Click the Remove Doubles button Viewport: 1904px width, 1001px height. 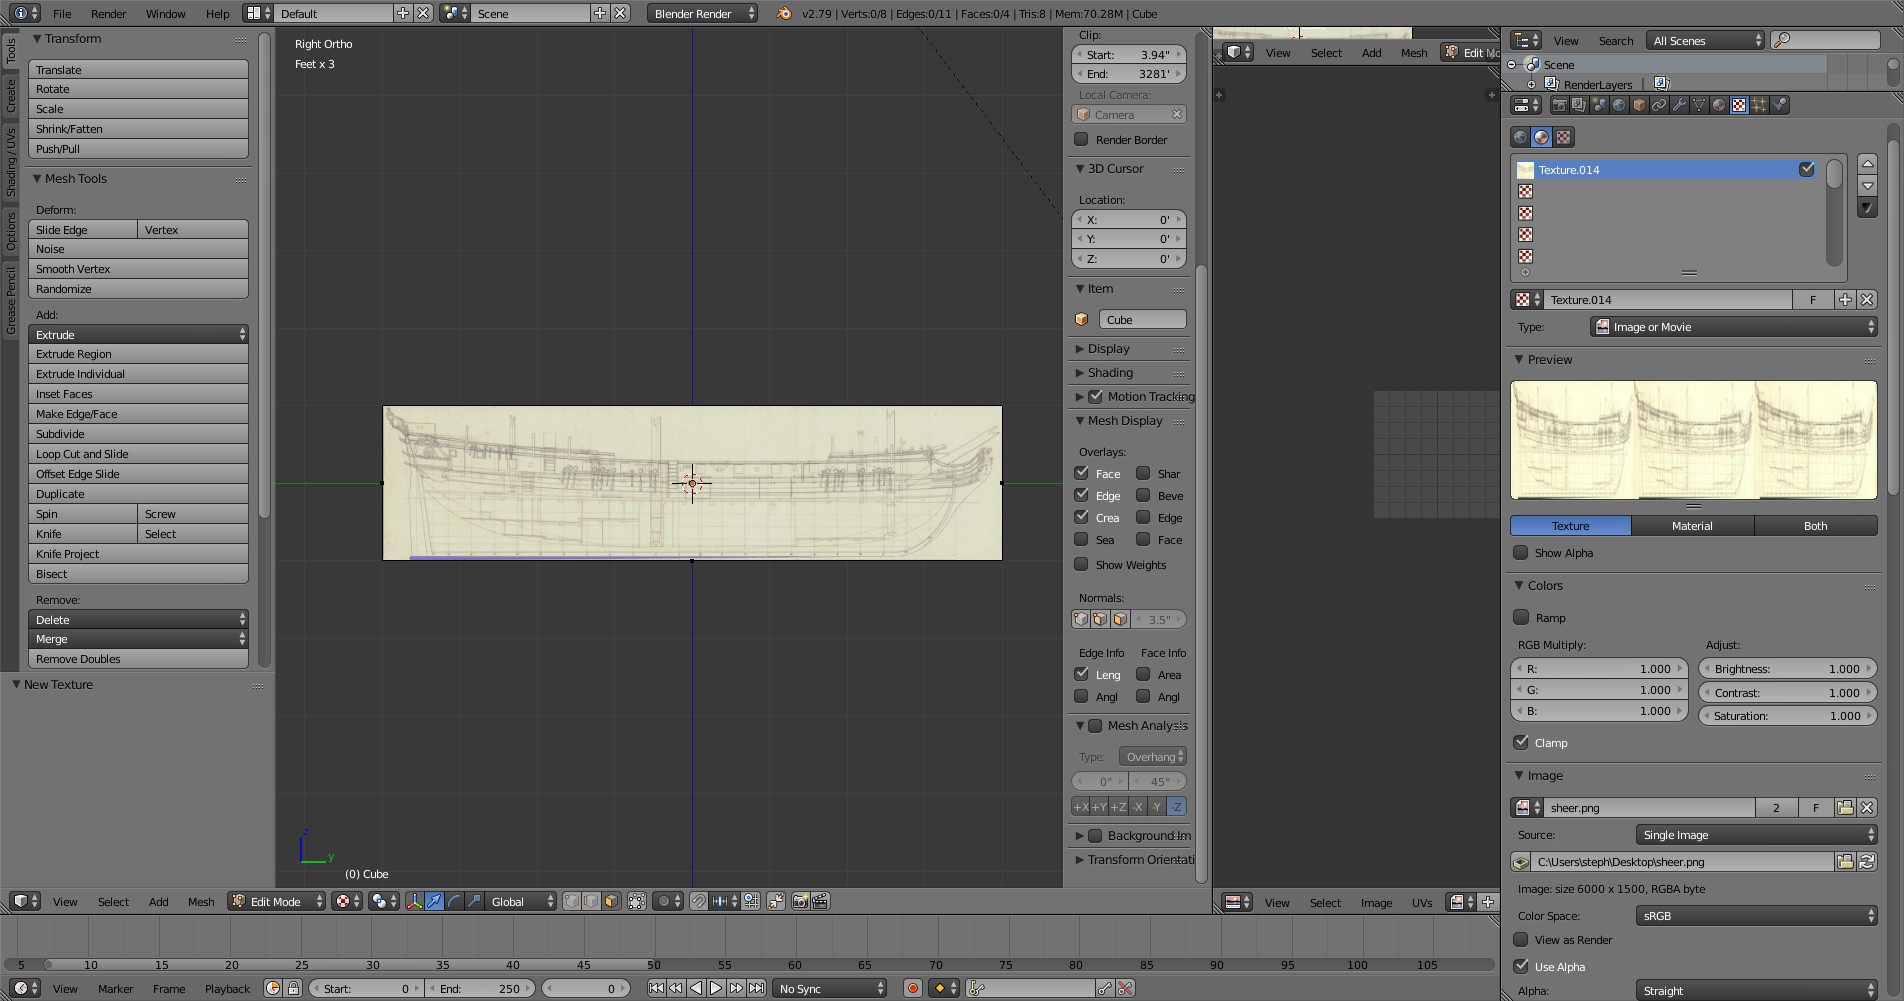(x=138, y=658)
